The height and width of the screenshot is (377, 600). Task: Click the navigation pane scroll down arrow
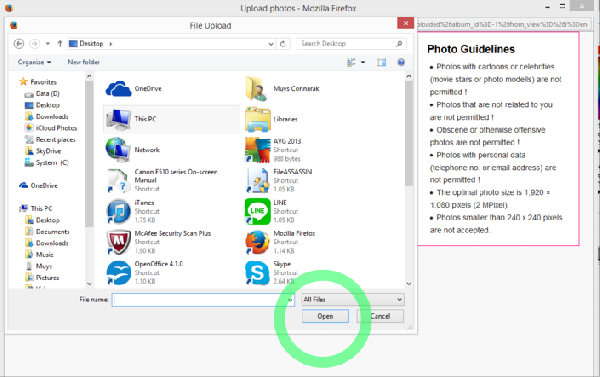pyautogui.click(x=89, y=284)
